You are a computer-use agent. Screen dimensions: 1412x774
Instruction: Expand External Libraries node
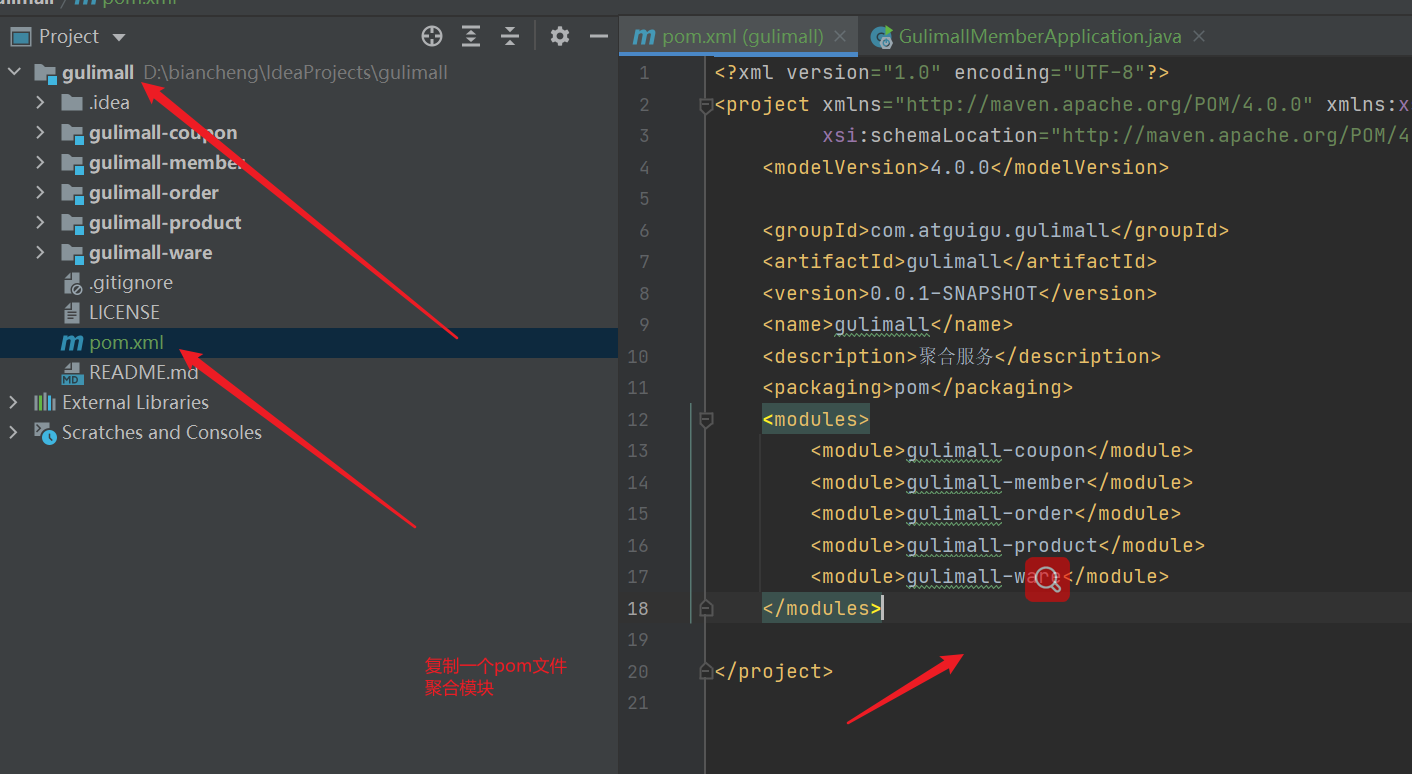tap(14, 402)
